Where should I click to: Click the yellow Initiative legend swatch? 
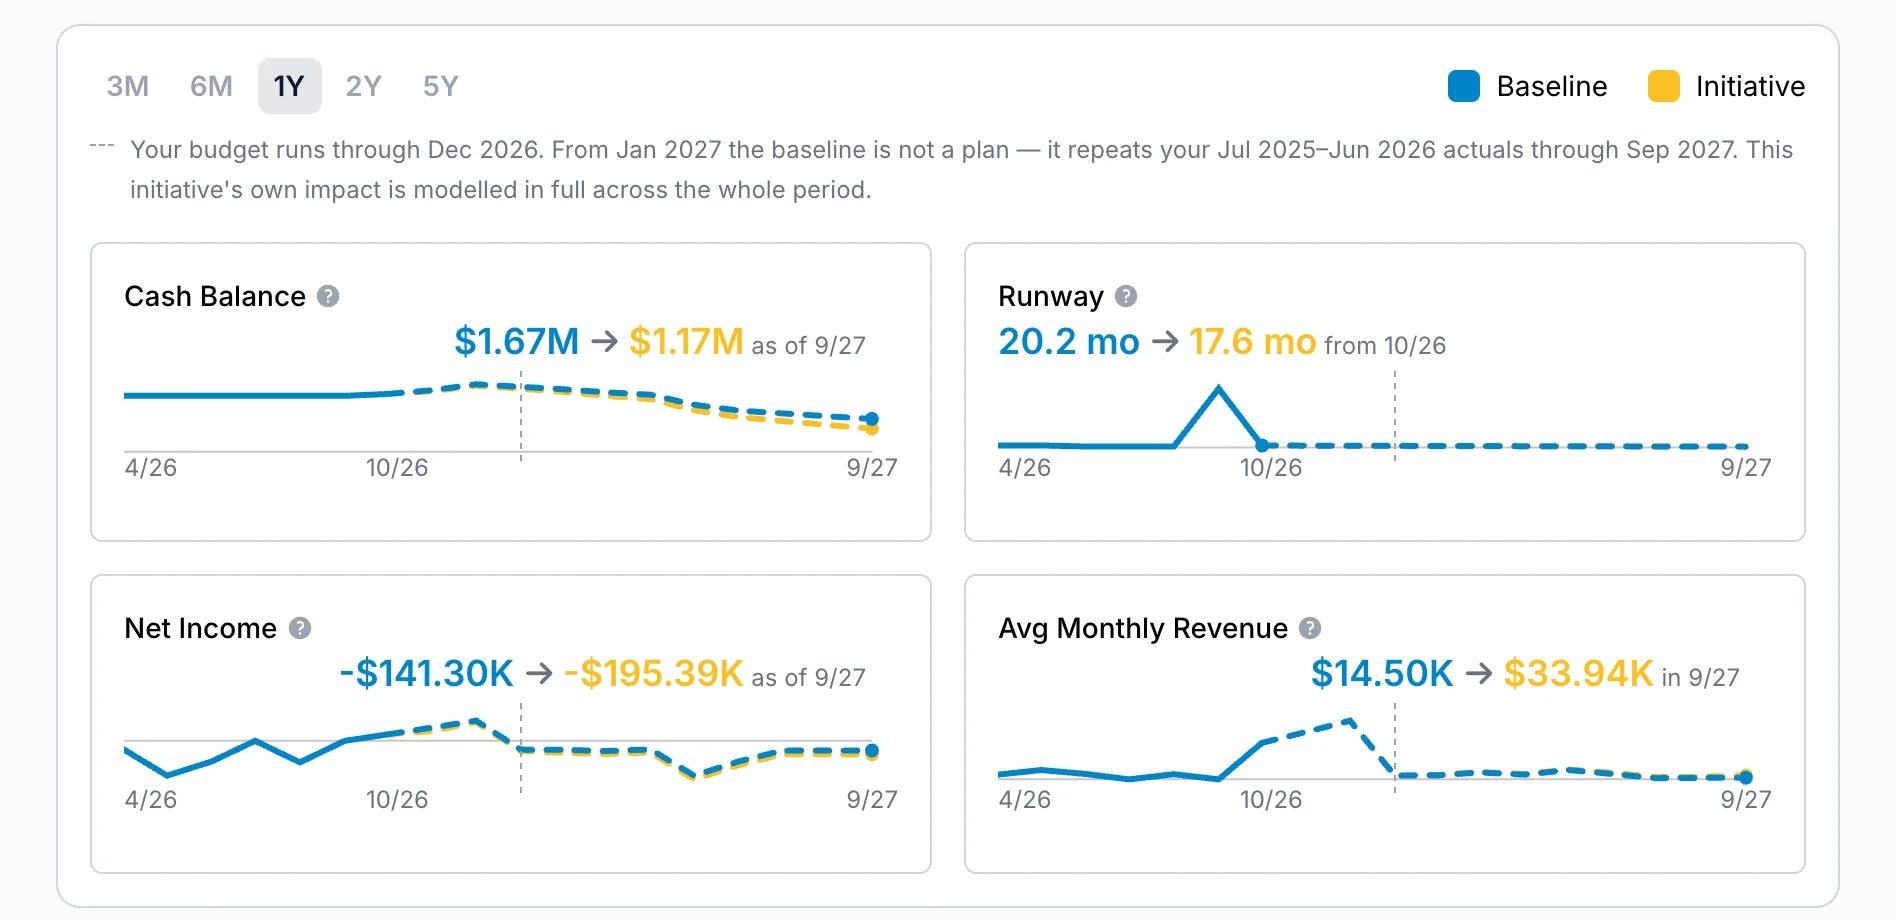[1664, 86]
